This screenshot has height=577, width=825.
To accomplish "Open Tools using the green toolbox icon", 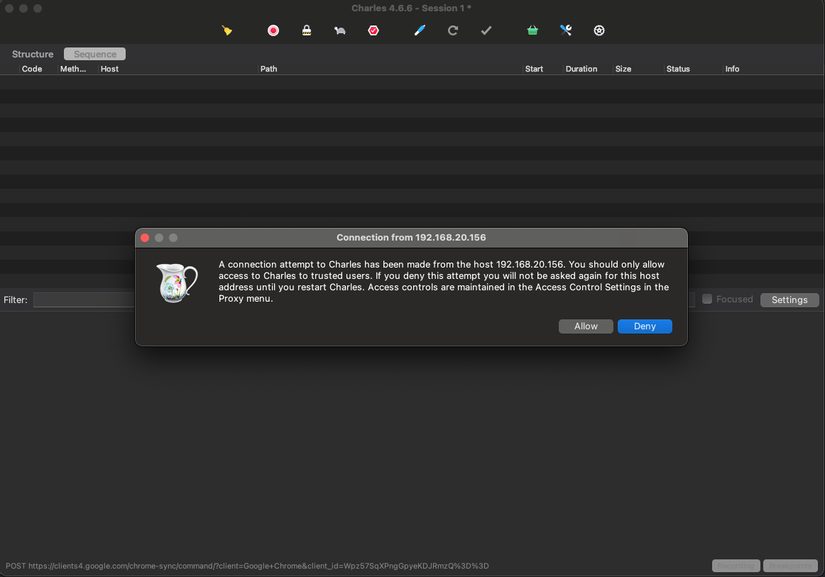I will click(x=532, y=30).
